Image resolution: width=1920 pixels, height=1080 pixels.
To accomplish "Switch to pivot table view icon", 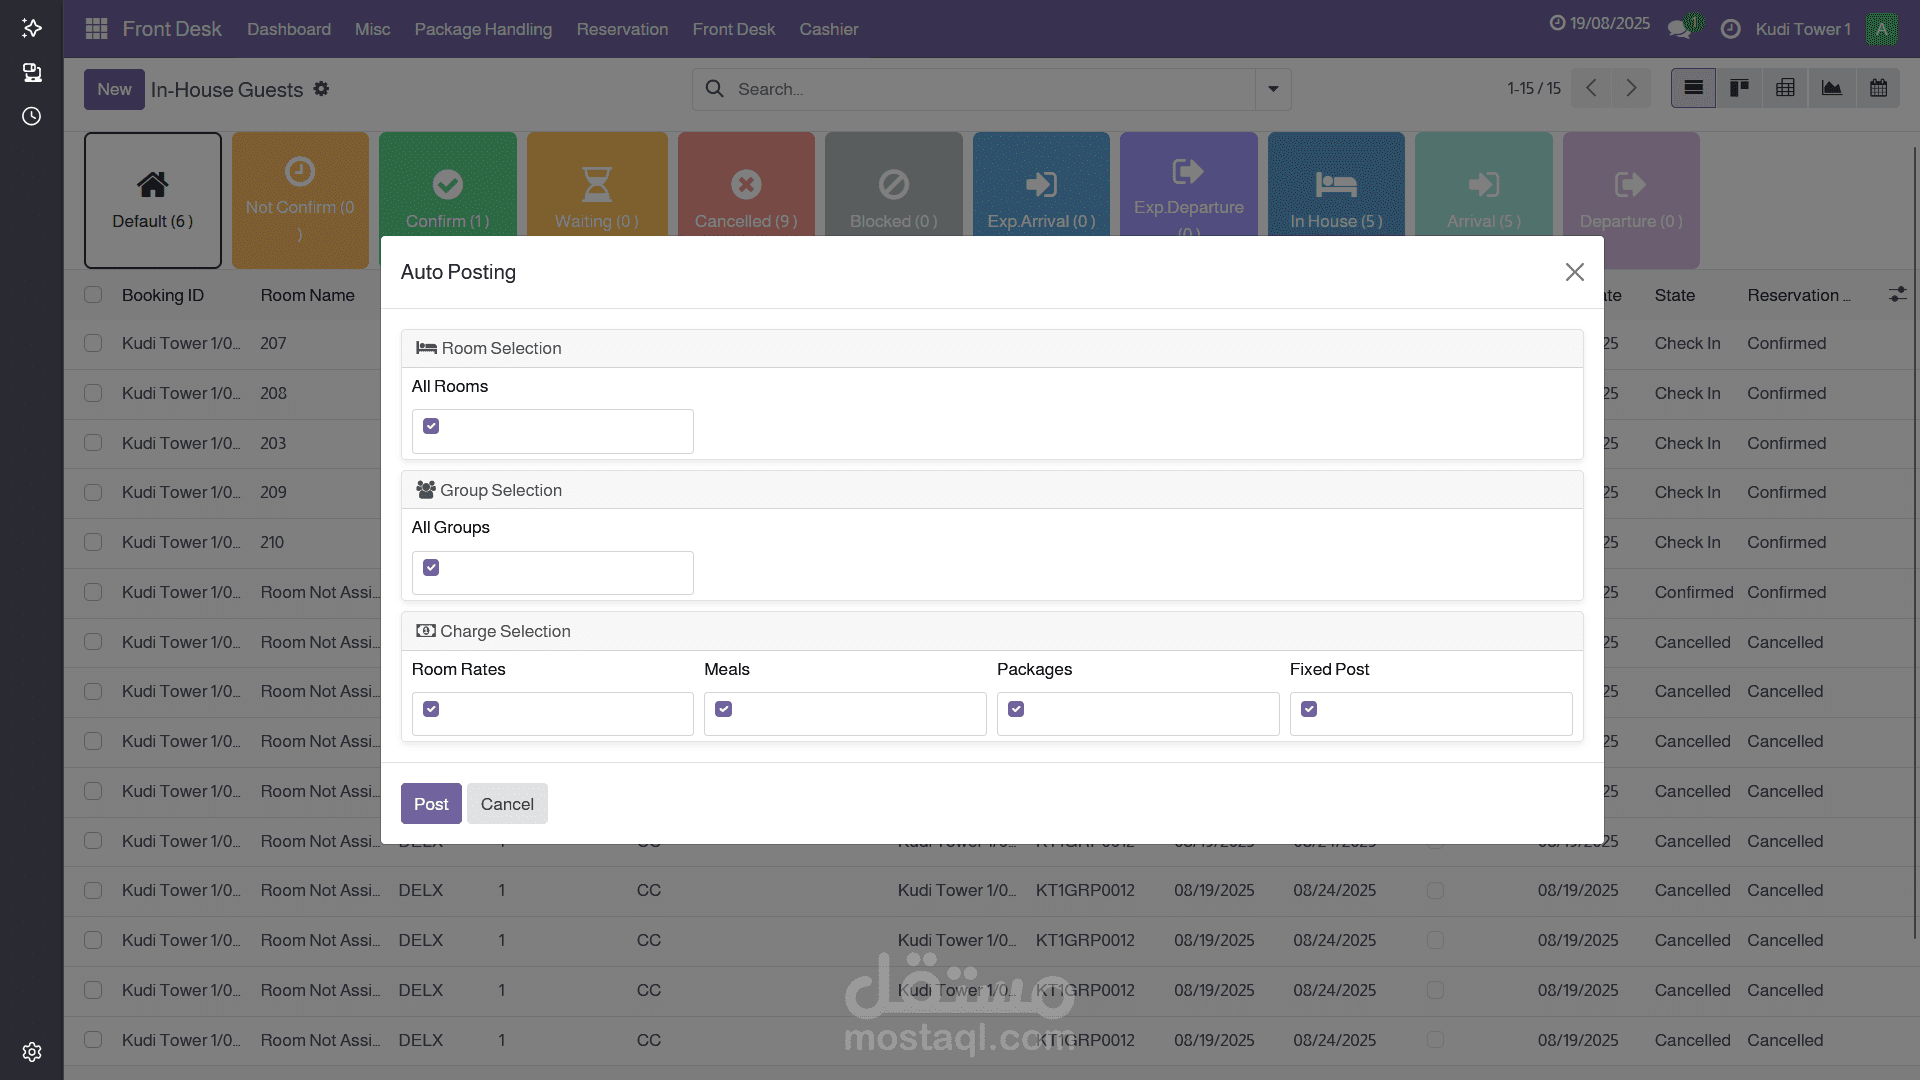I will (1785, 88).
